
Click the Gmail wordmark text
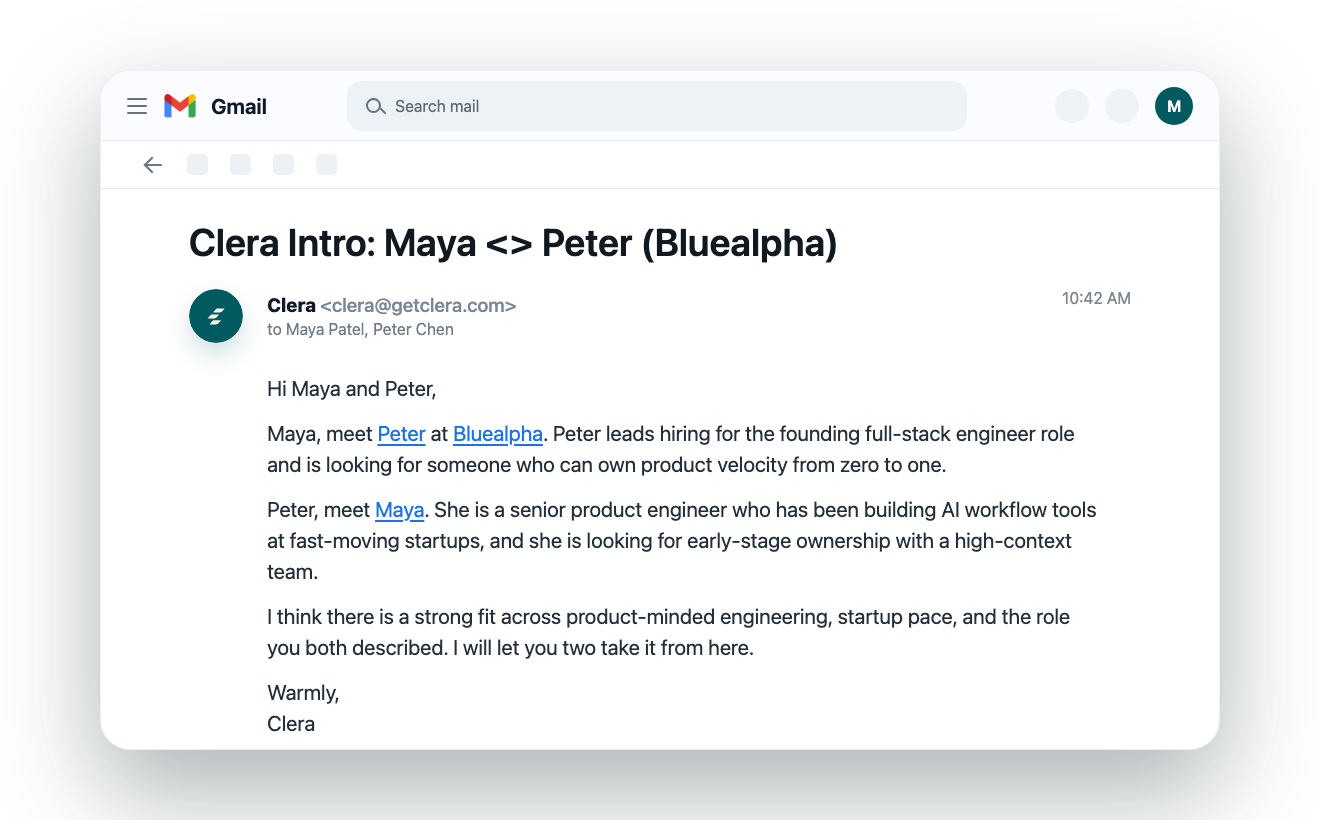point(239,106)
